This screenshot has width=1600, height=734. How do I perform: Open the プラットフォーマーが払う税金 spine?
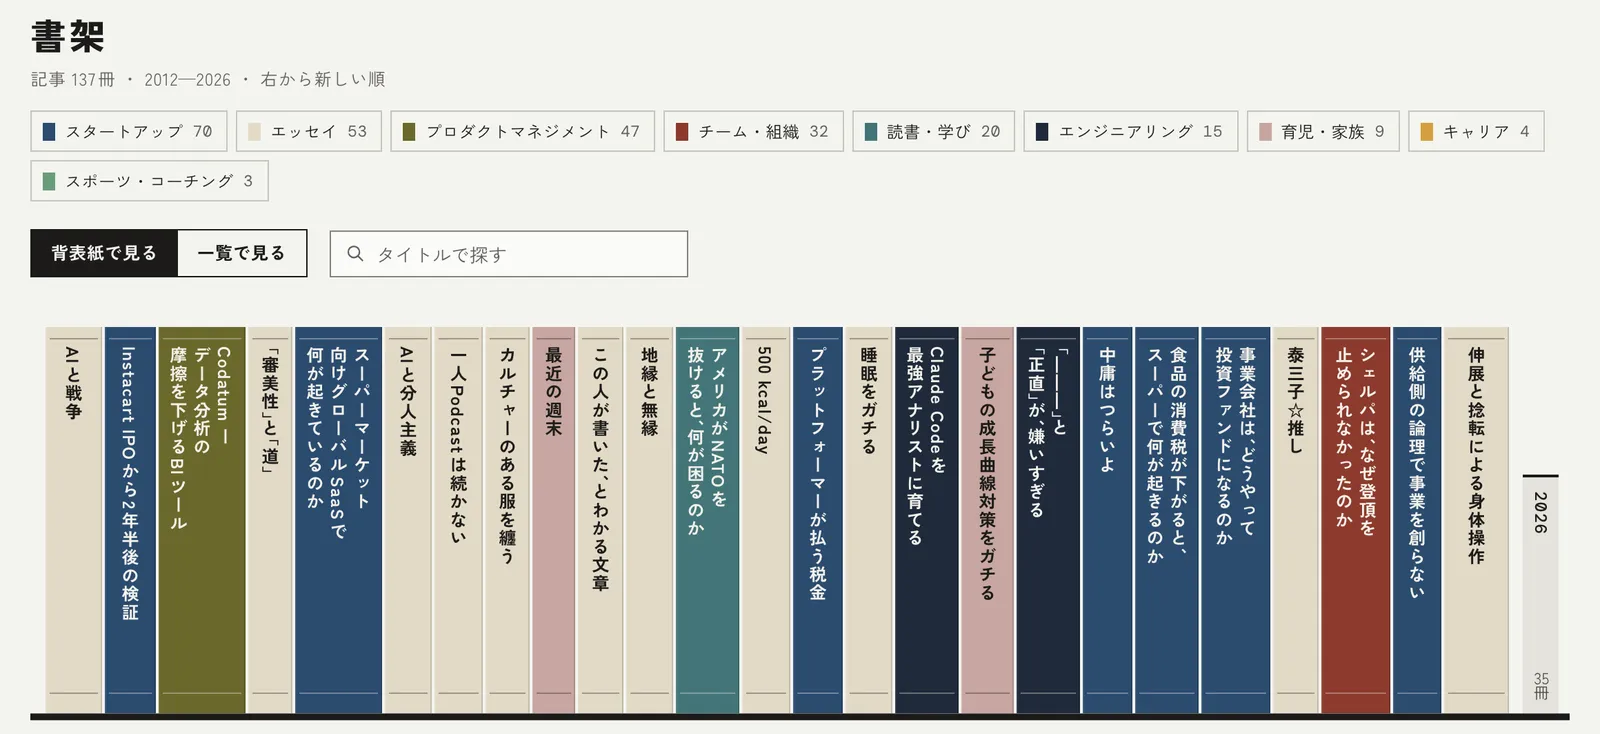tap(817, 520)
